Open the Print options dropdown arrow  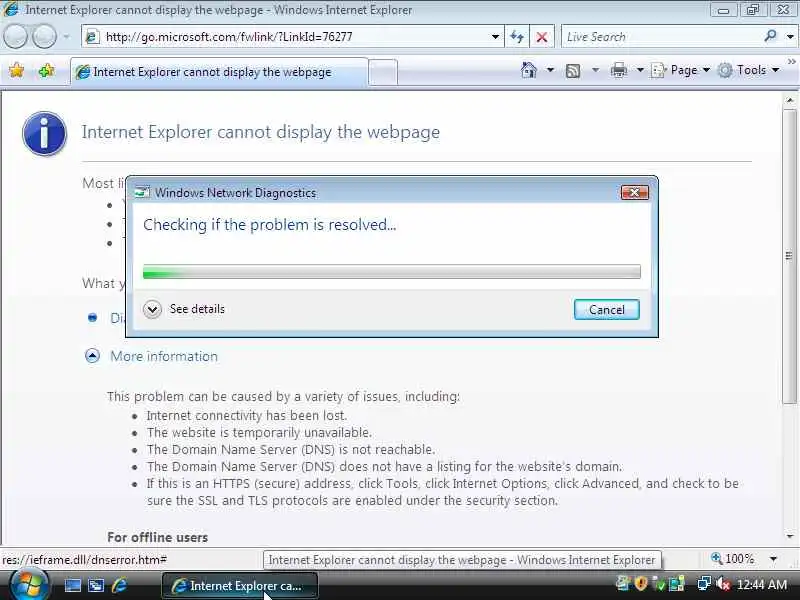pos(640,70)
